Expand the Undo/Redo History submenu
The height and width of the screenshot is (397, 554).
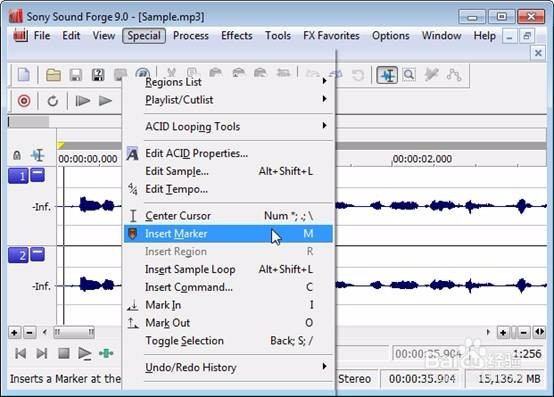tap(228, 367)
